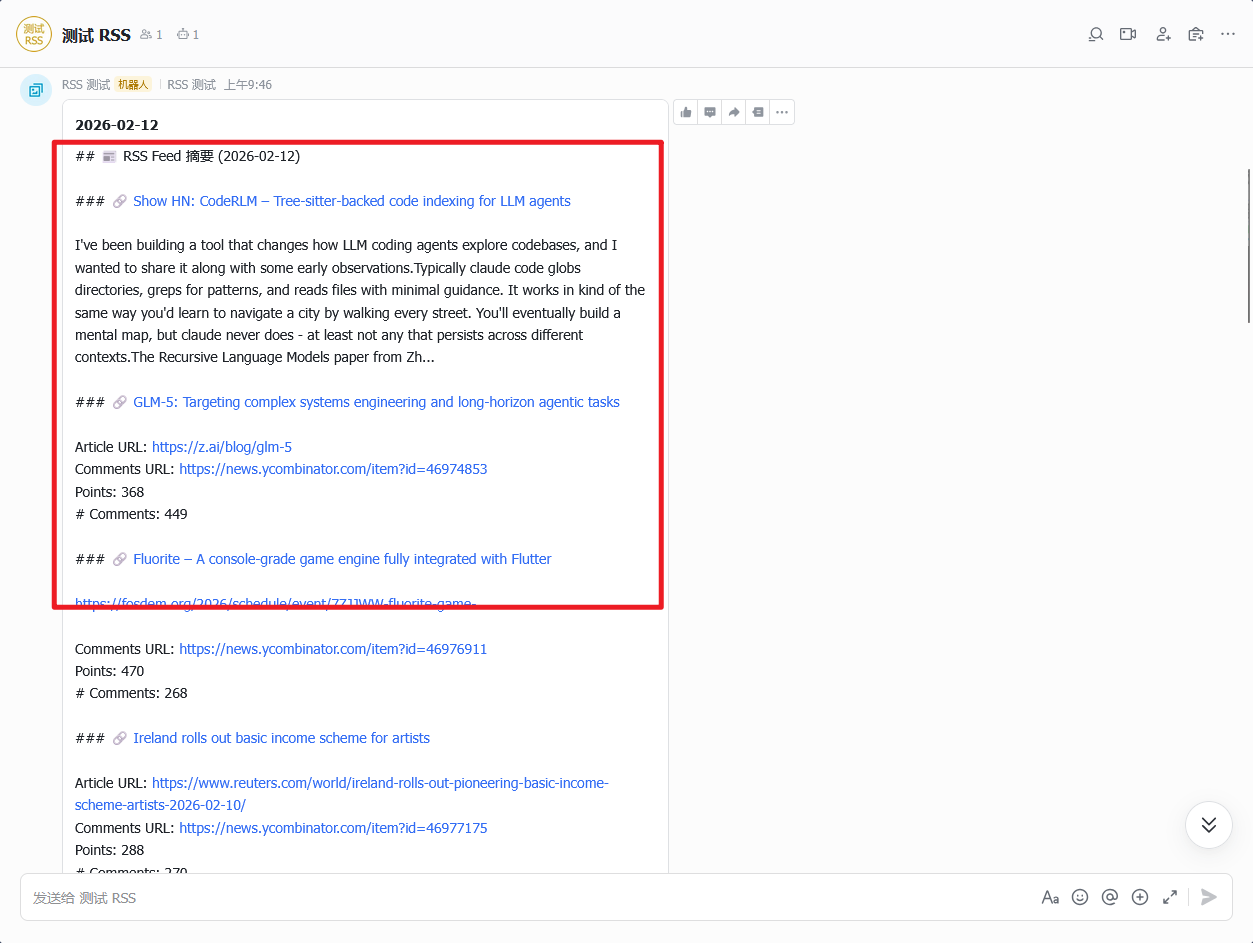Open more actions for the message

click(782, 112)
